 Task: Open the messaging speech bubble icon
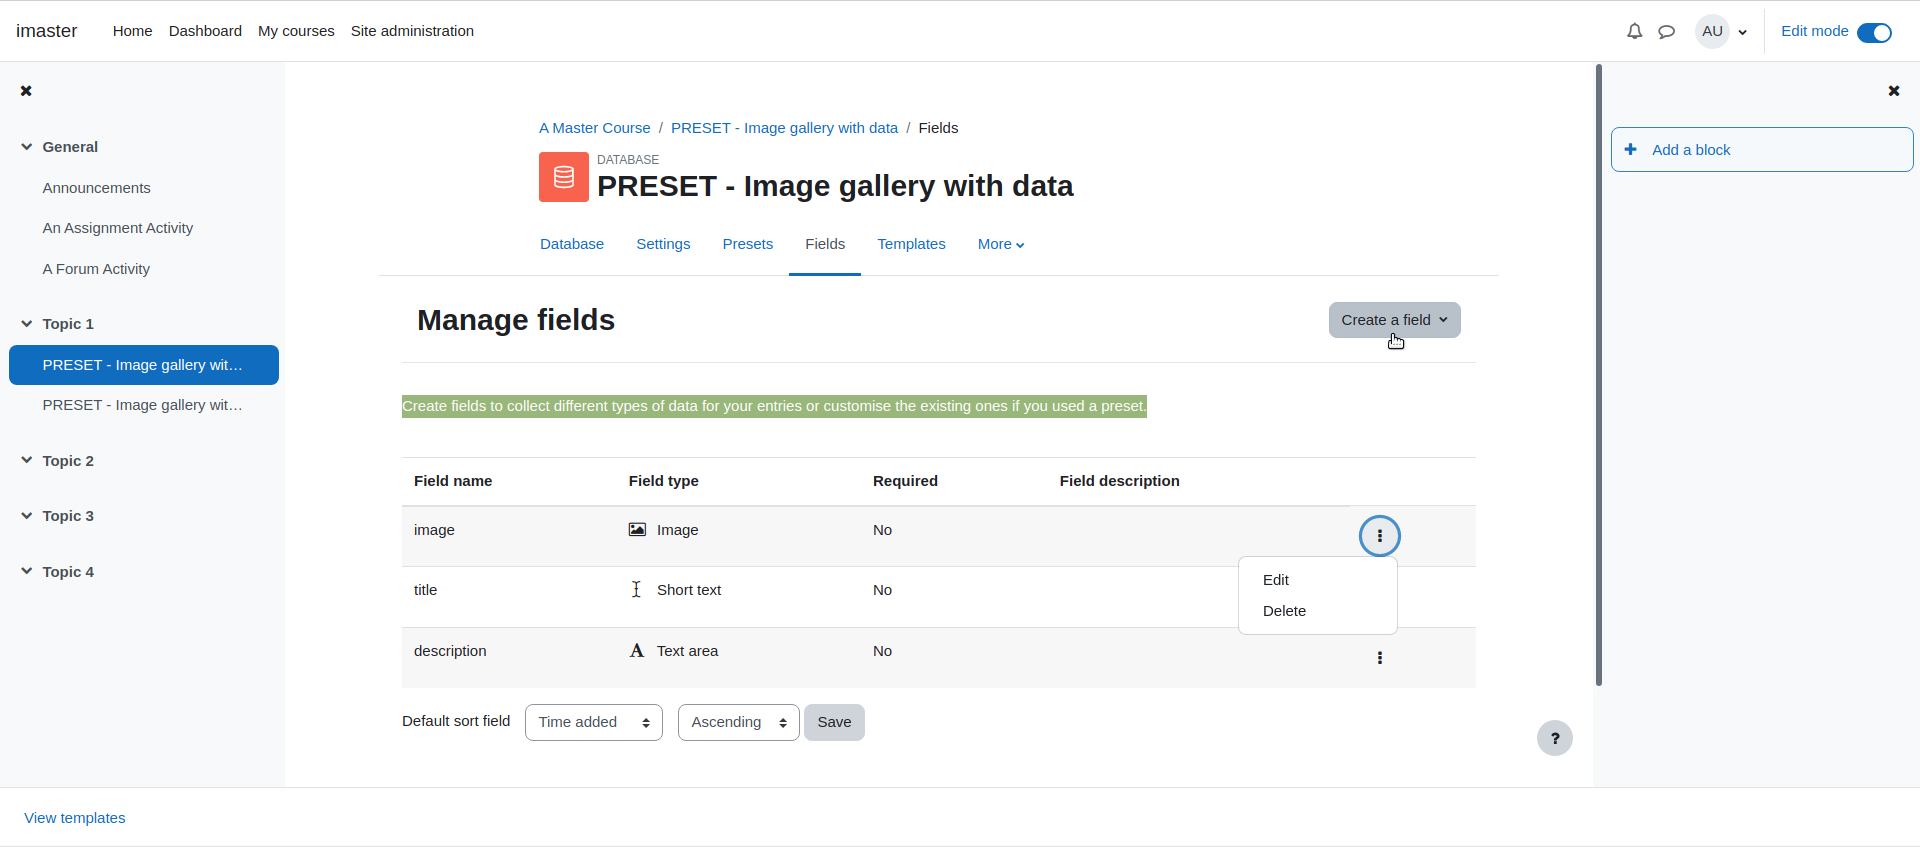(1666, 31)
